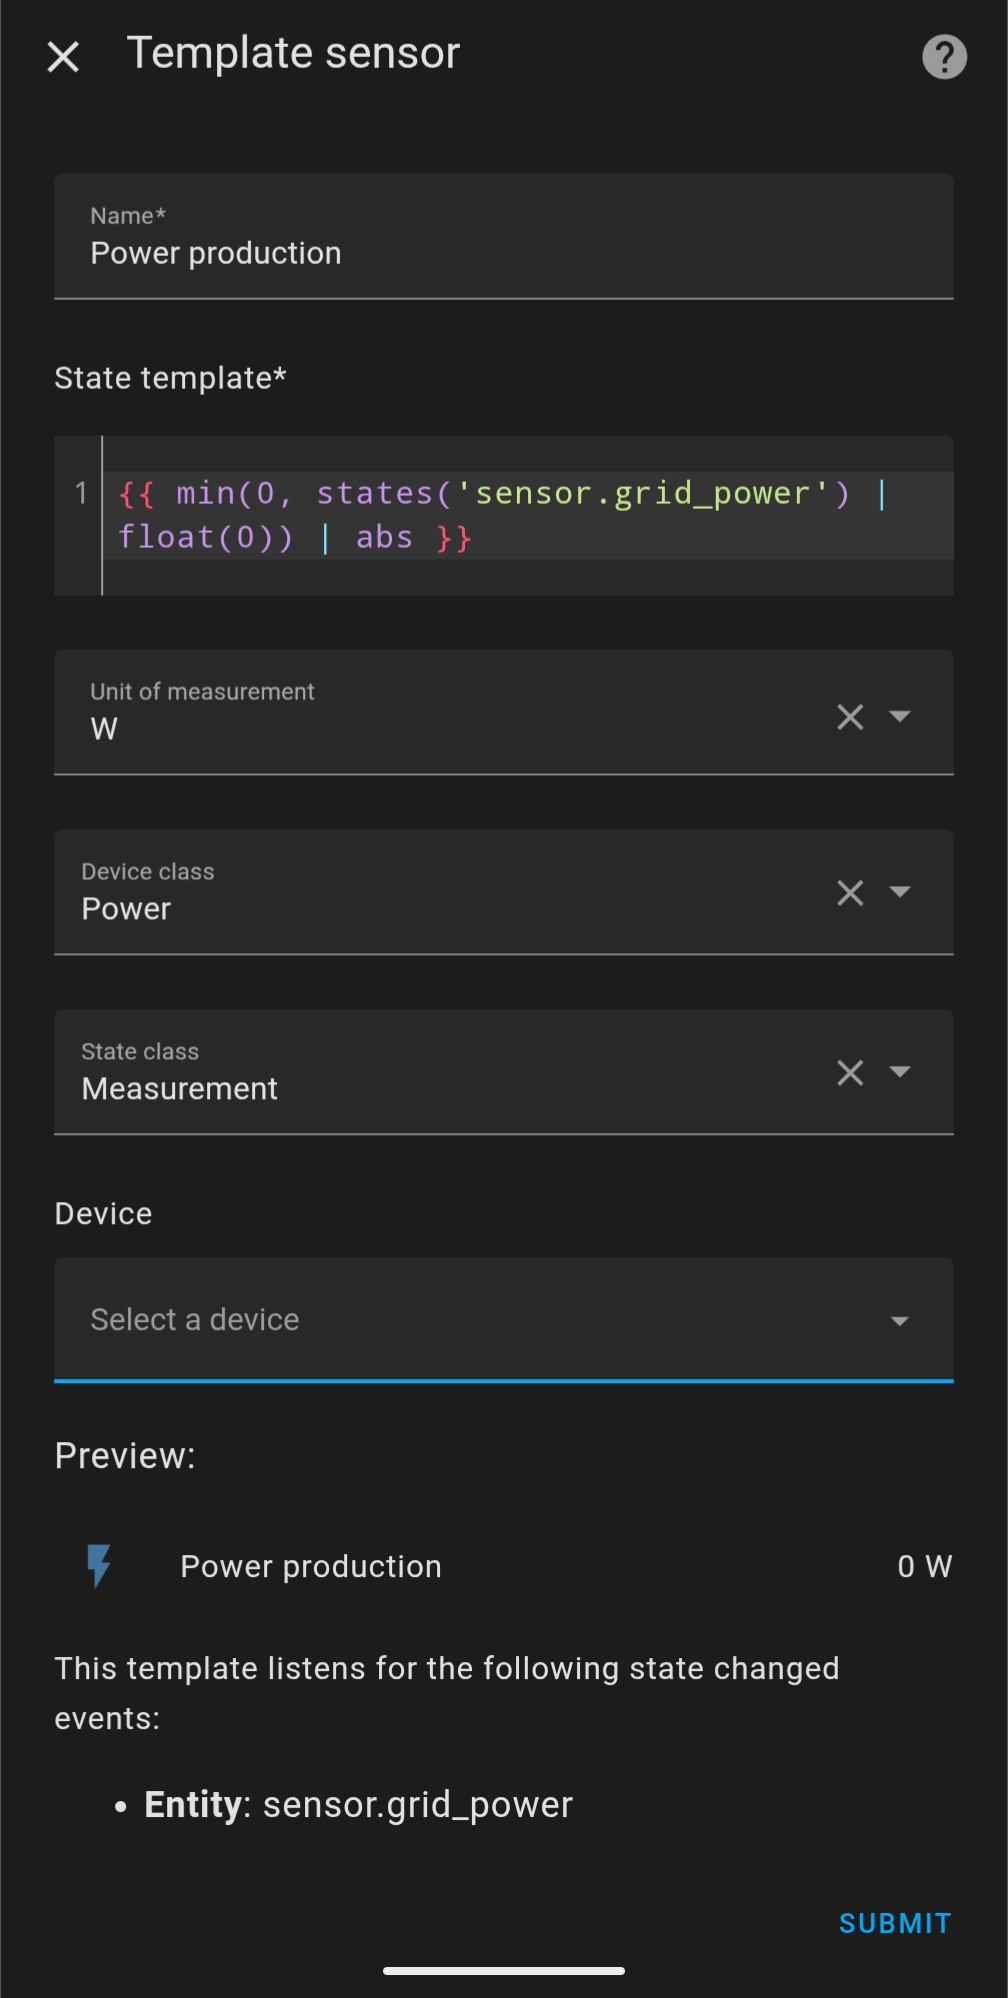Clear the Device class selection
This screenshot has height=1998, width=1008.
tap(849, 892)
